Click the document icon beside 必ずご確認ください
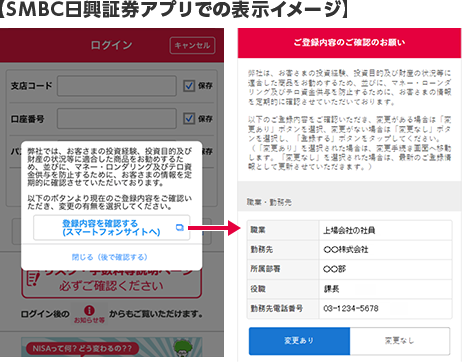This screenshot has width=462, height=362. tap(33, 279)
